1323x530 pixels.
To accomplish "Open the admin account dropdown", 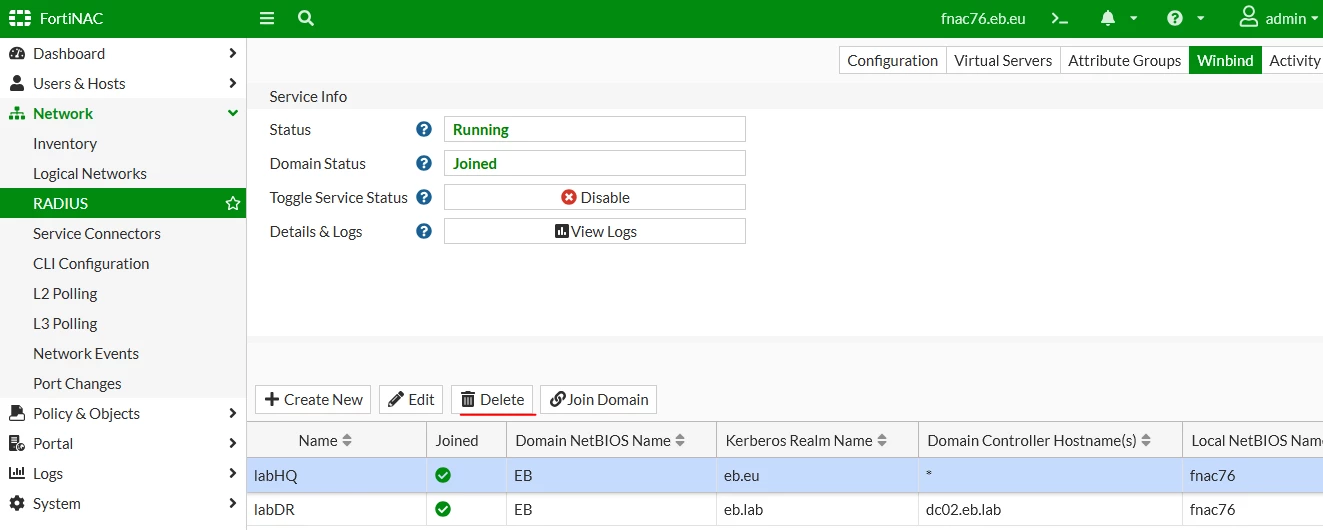I will pyautogui.click(x=1279, y=19).
